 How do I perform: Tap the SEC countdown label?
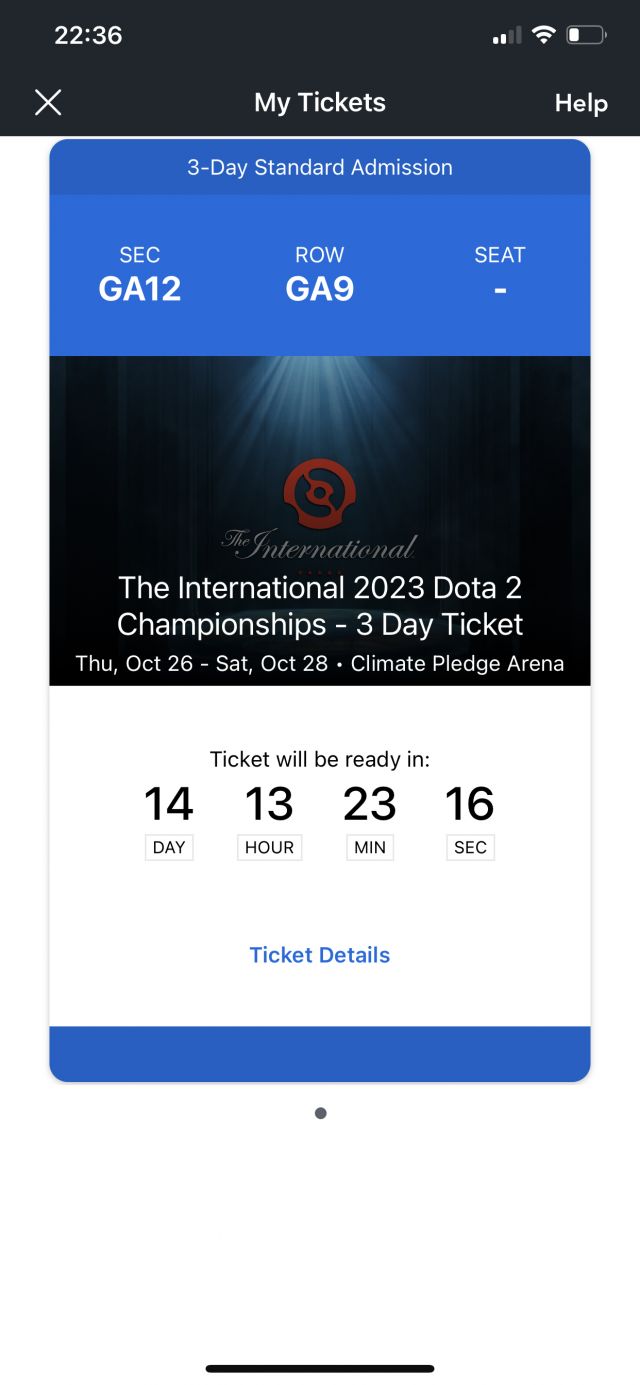[x=470, y=847]
